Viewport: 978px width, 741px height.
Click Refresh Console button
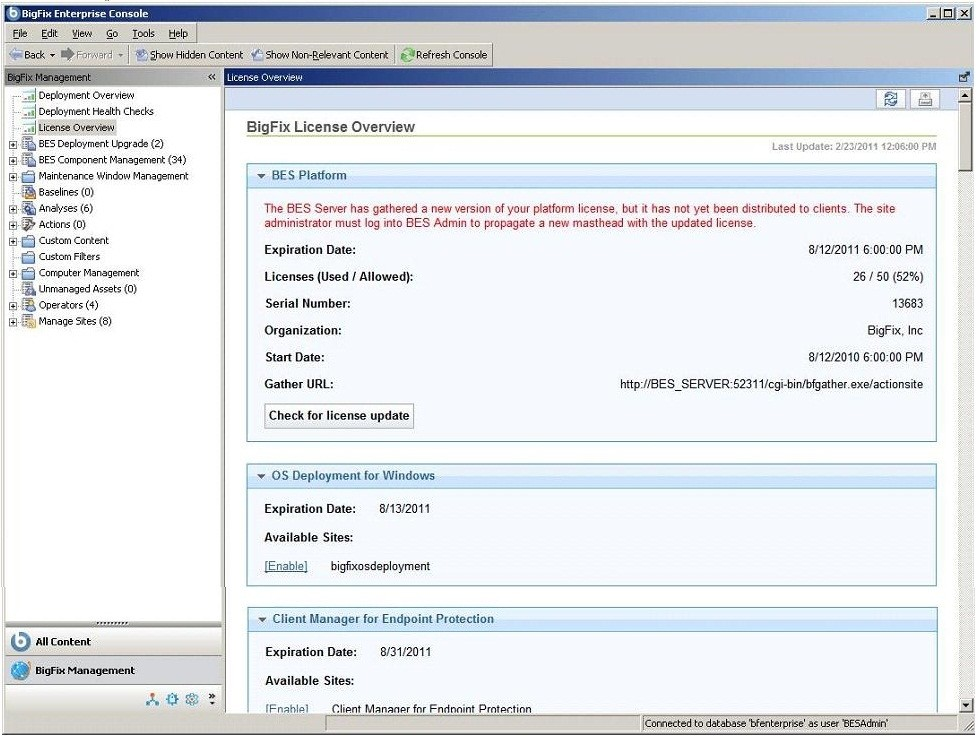point(444,55)
